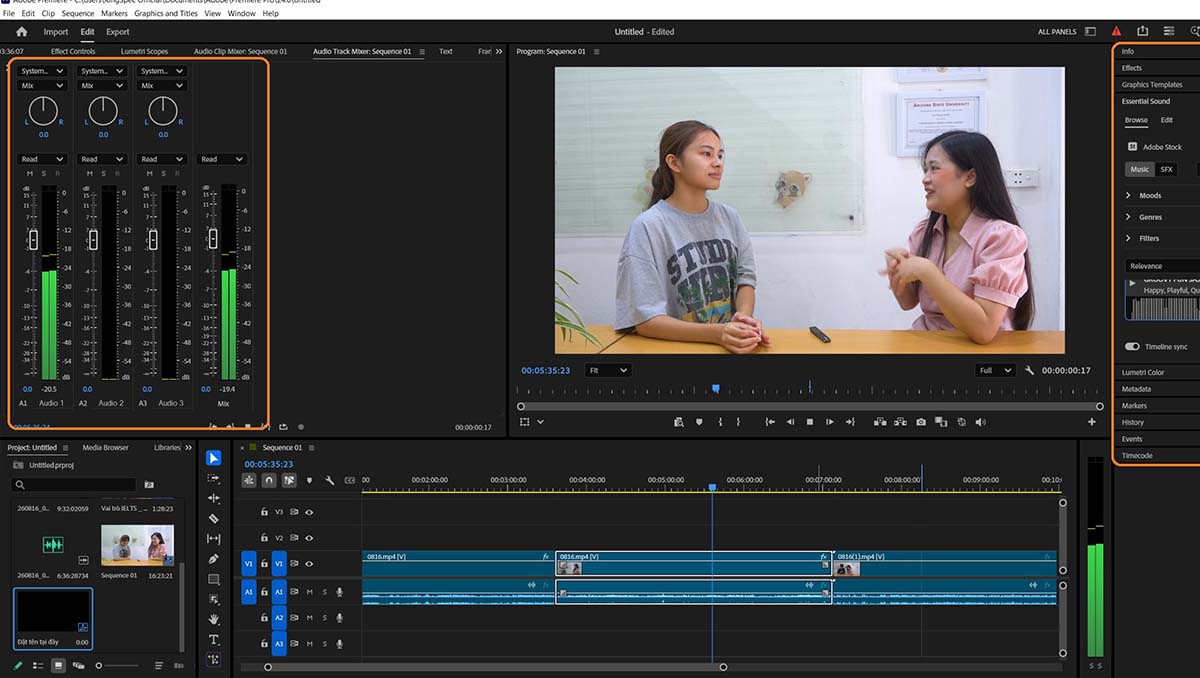Viewport: 1200px width, 678px height.
Task: Switch Project panel to list view
Action: (39, 665)
